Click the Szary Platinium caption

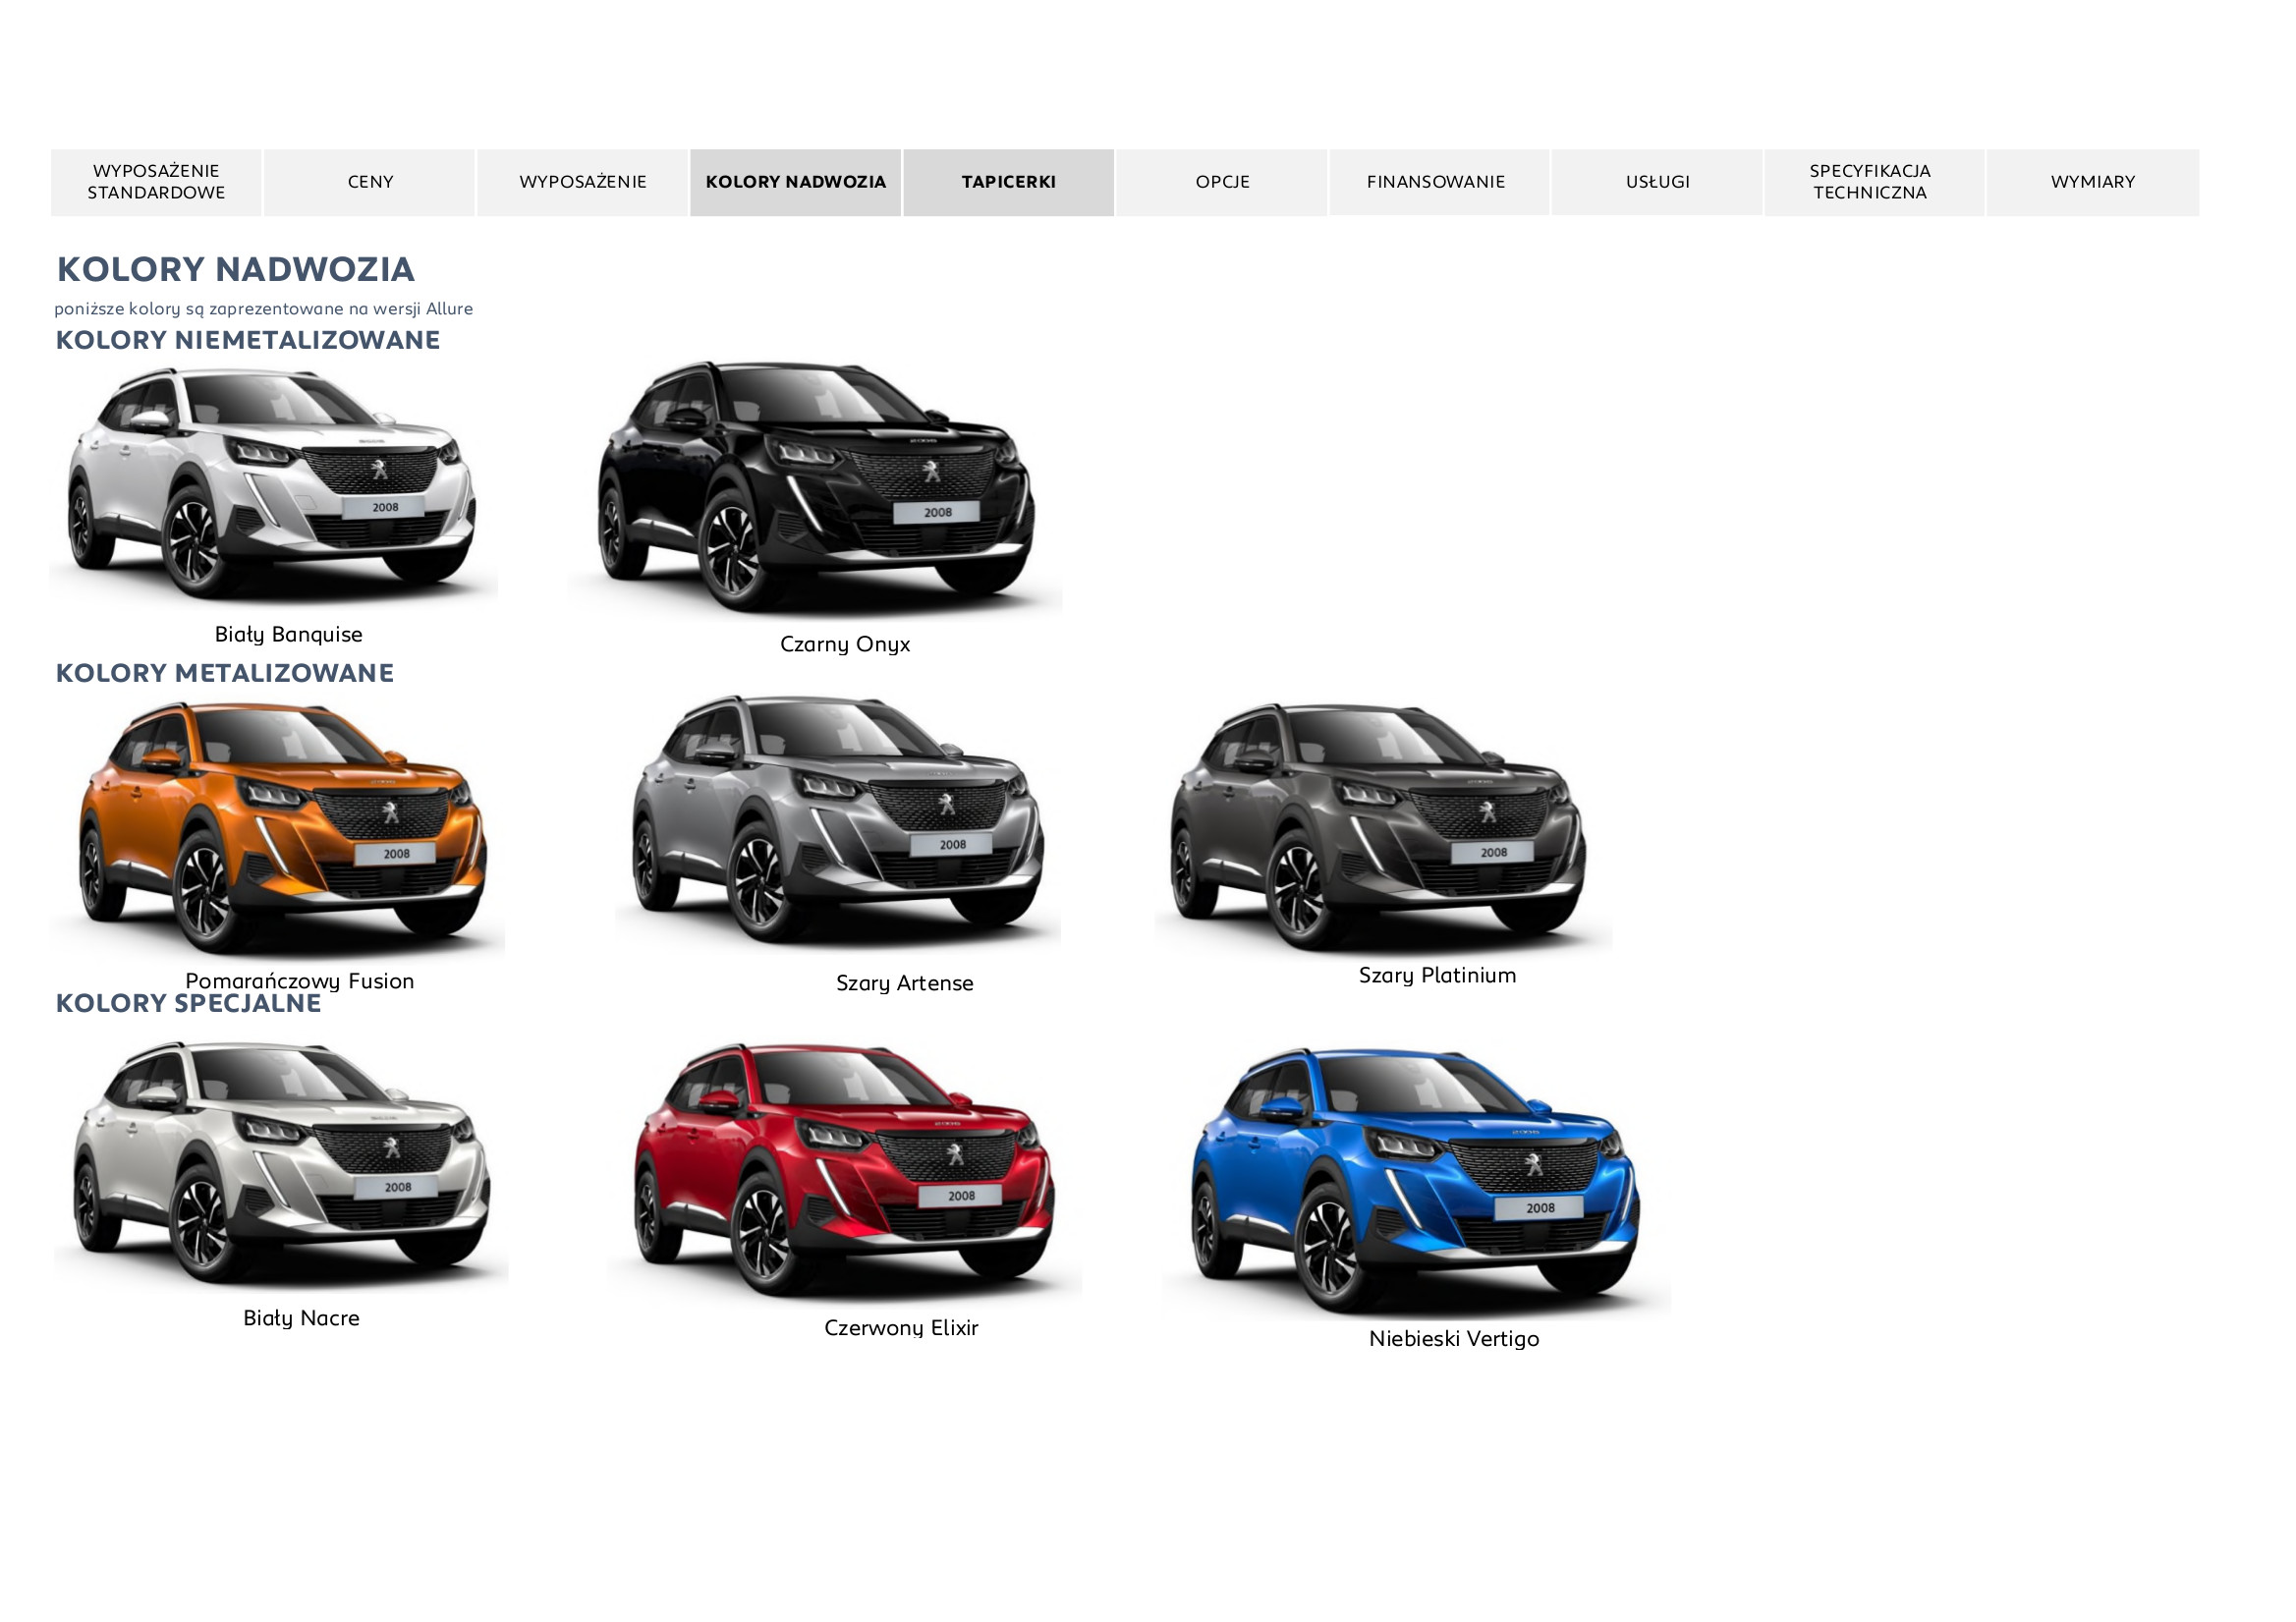(x=1438, y=976)
